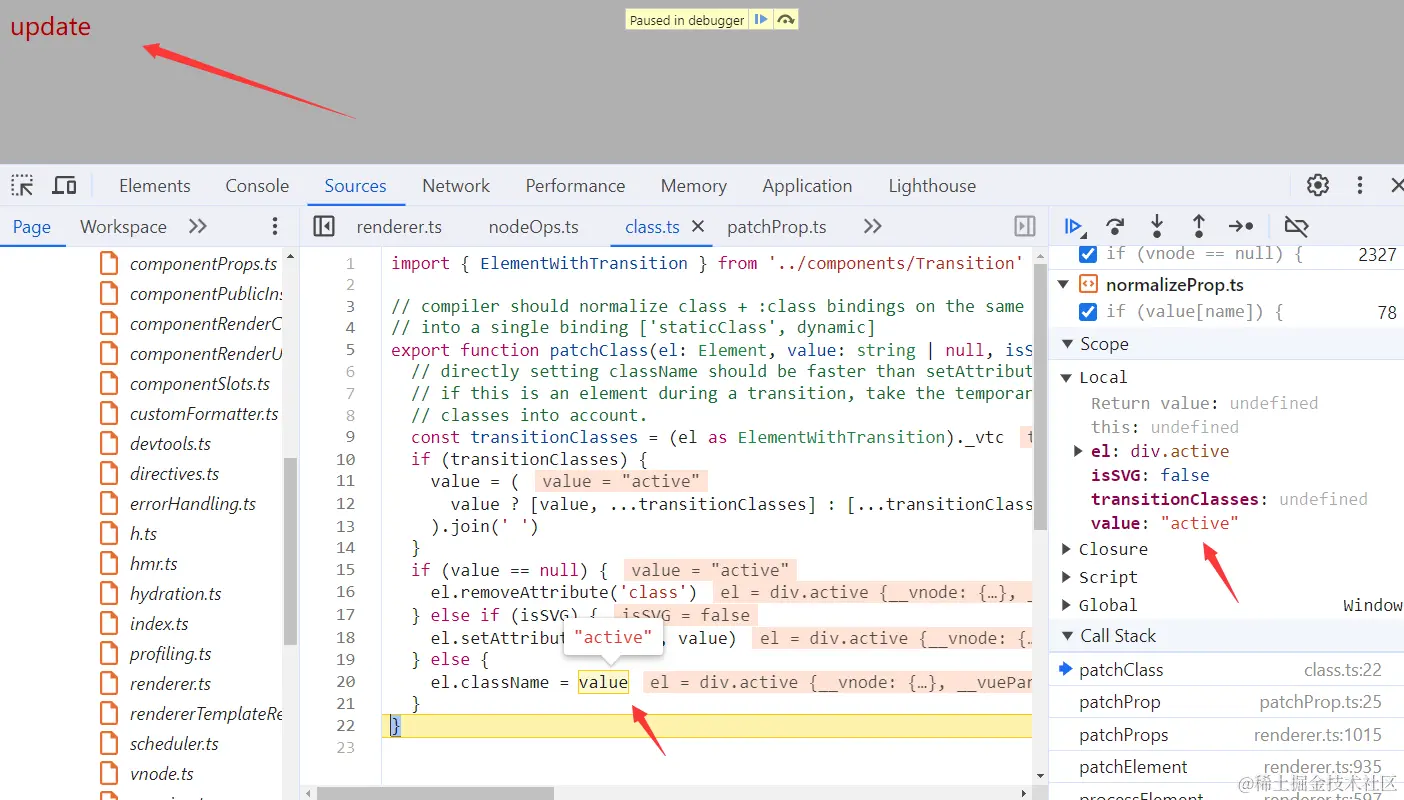This screenshot has width=1404, height=800.
Task: Step out of current function
Action: pyautogui.click(x=1198, y=226)
